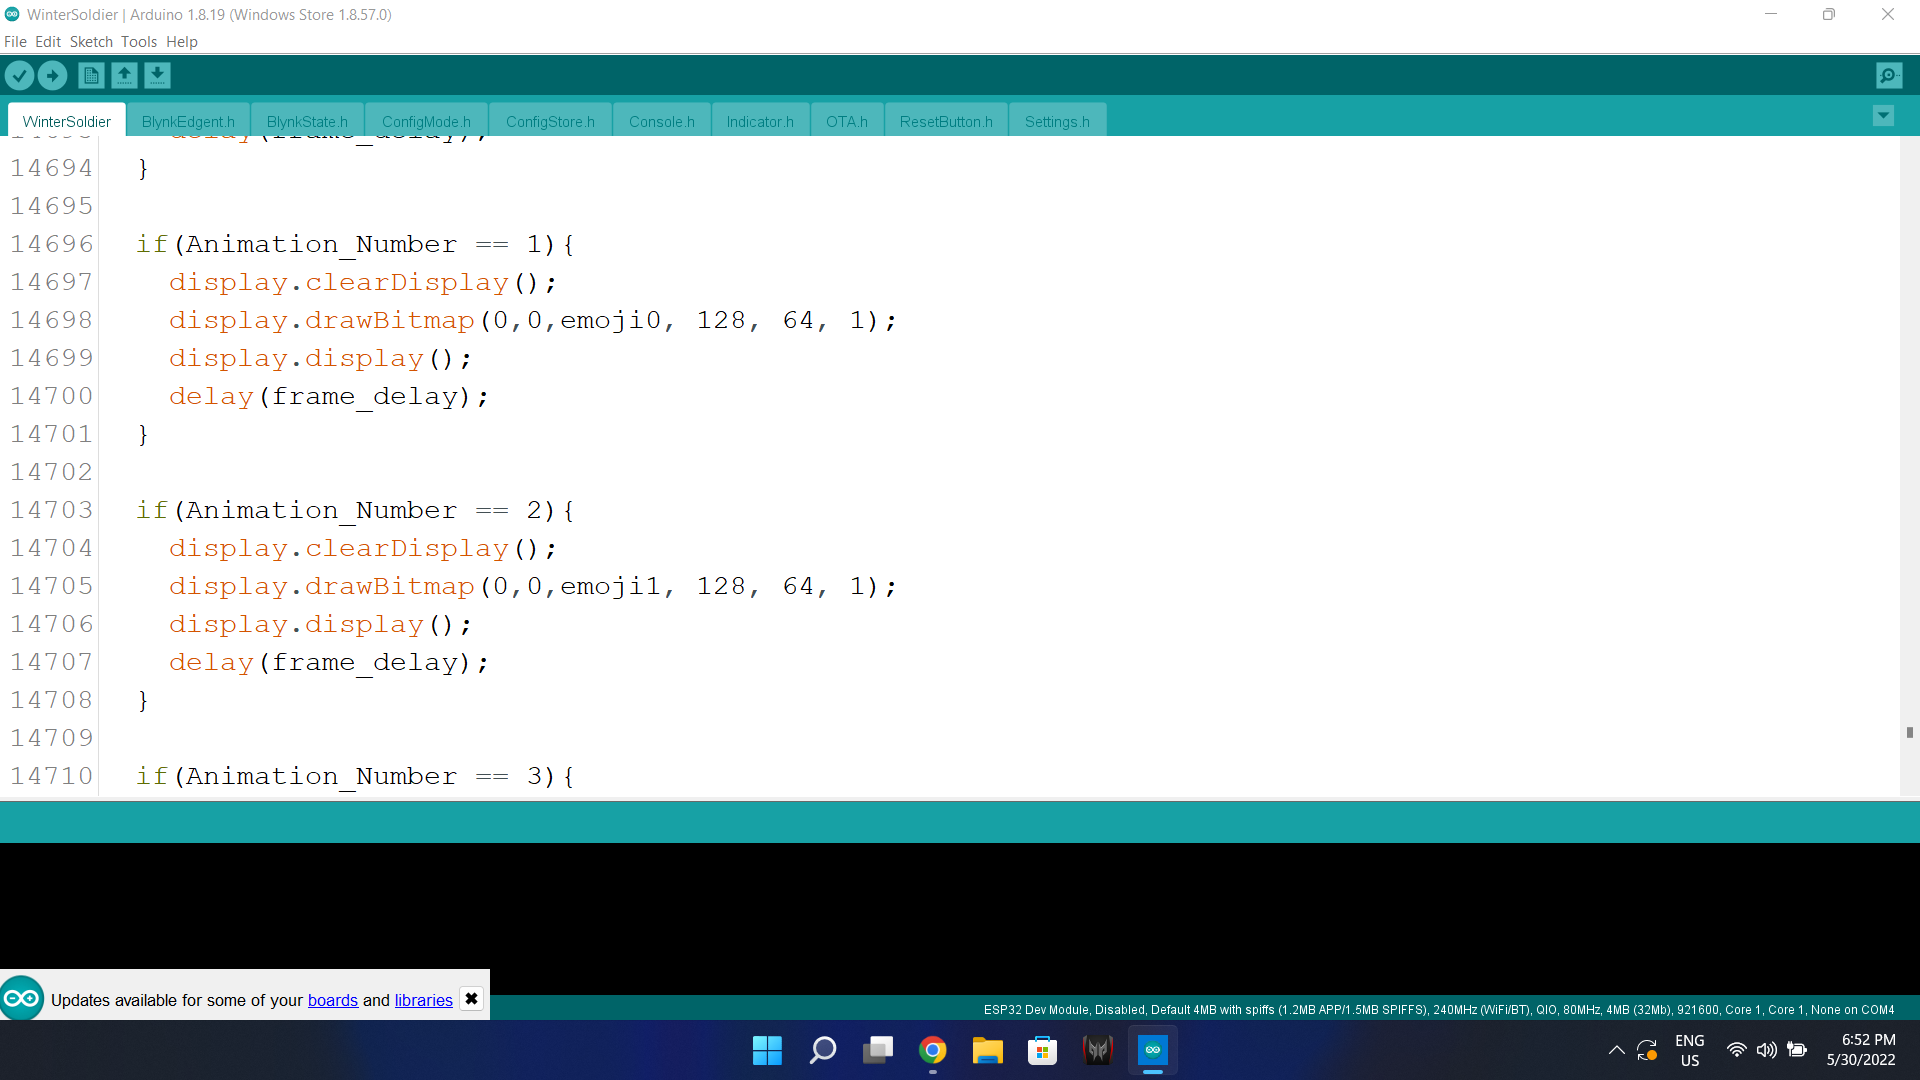Click the speaker volume icon
1920x1080 pixels.
(1766, 1050)
